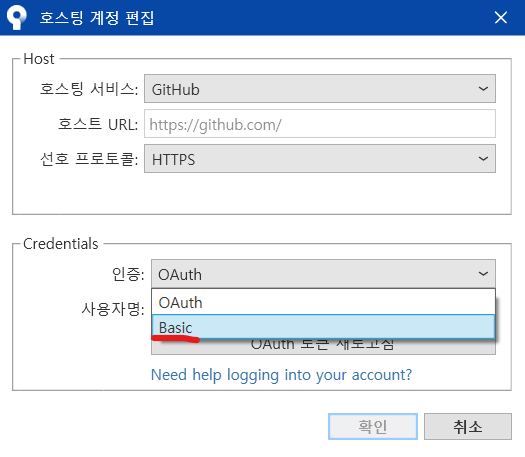Select OAuth from the authentication list
Image resolution: width=525 pixels, height=457 pixels.
click(323, 302)
